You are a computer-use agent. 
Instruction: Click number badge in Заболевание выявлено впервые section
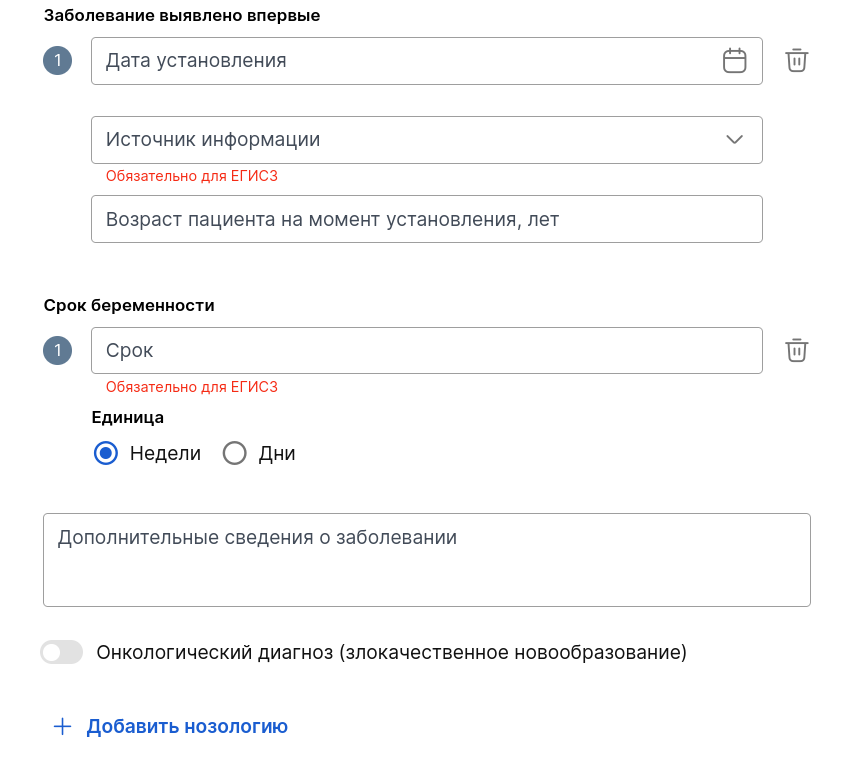(58, 60)
